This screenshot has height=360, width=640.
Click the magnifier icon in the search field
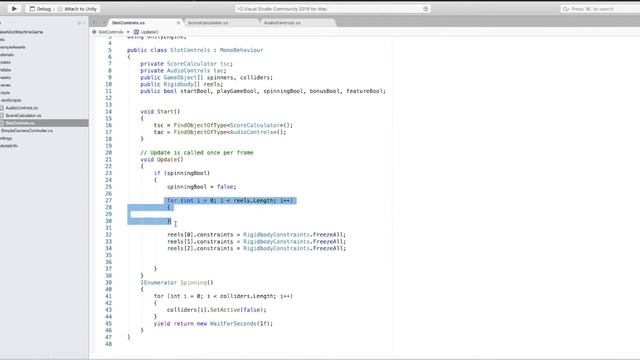566,9
